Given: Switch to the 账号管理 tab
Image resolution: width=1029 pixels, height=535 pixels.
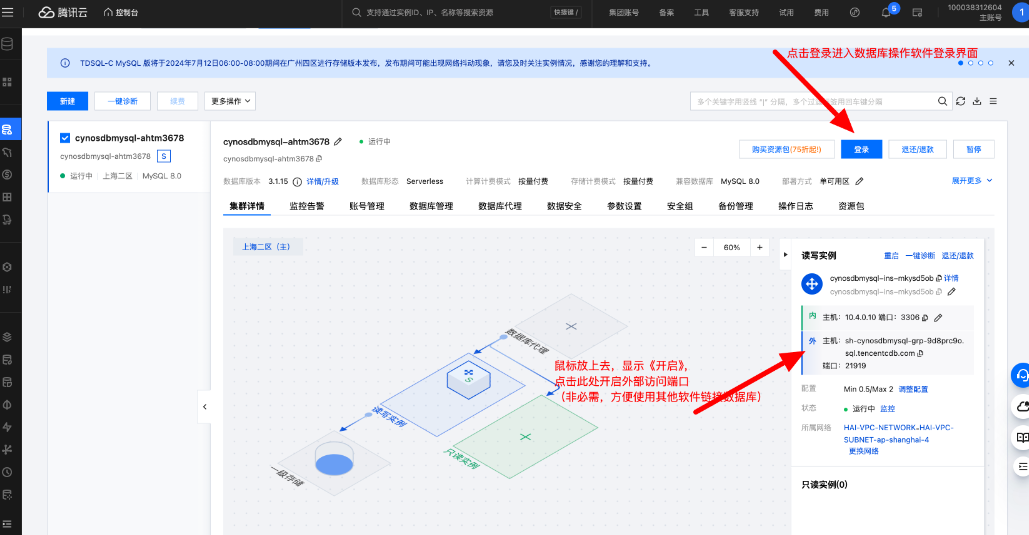Looking at the screenshot, I should (367, 206).
